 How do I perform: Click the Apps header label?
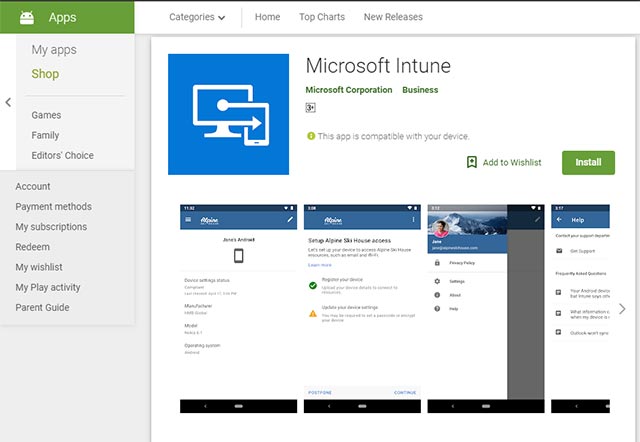pos(62,17)
